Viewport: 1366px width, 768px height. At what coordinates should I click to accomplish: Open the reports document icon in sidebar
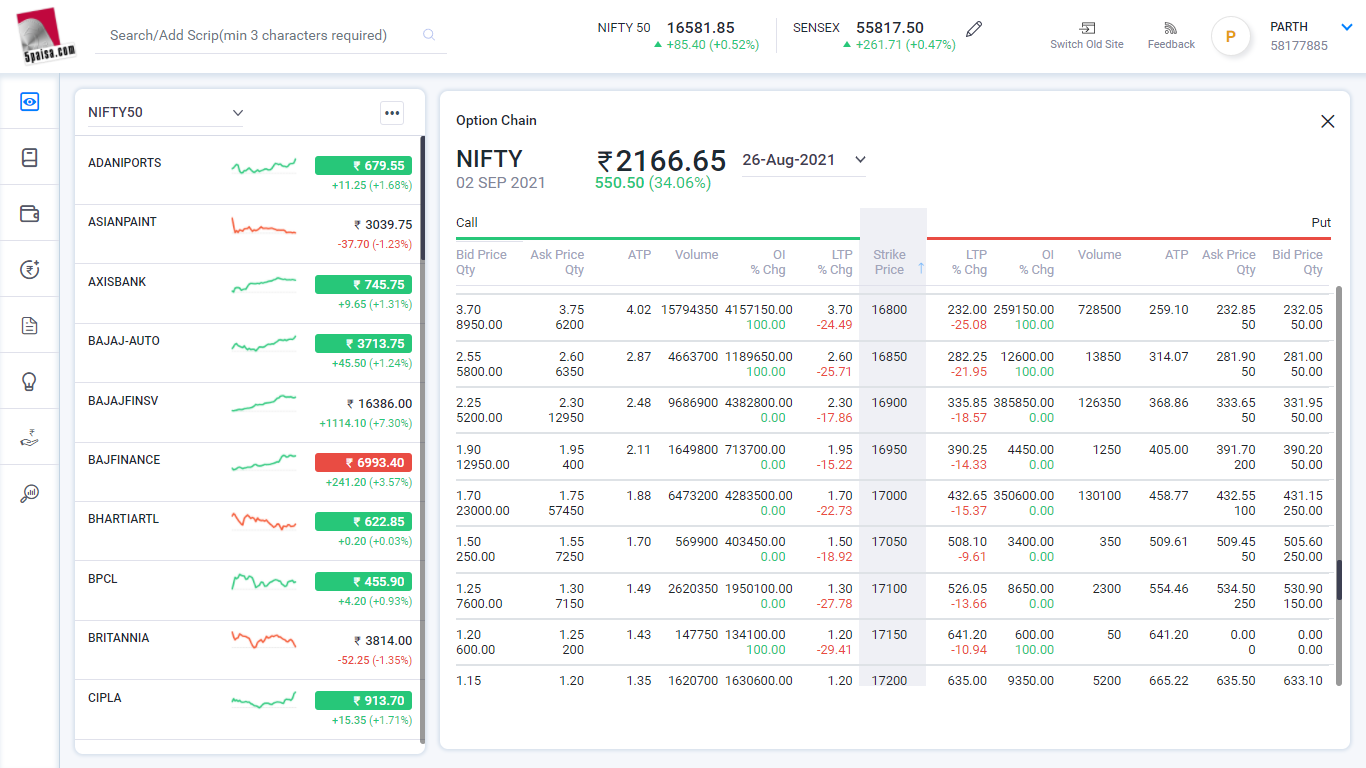(x=30, y=325)
